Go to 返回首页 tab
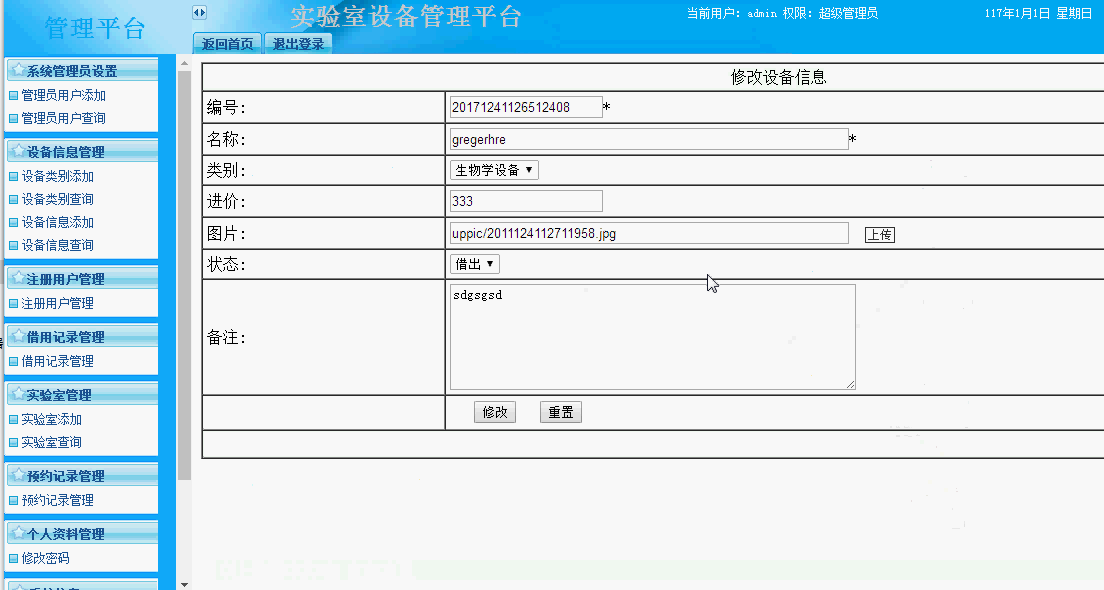Image resolution: width=1104 pixels, height=590 pixels. [227, 44]
